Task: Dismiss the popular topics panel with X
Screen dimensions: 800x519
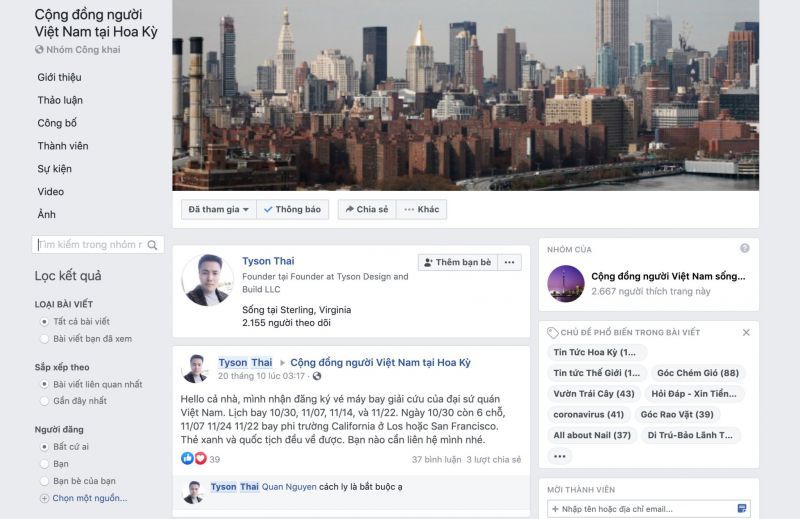Action: (746, 333)
